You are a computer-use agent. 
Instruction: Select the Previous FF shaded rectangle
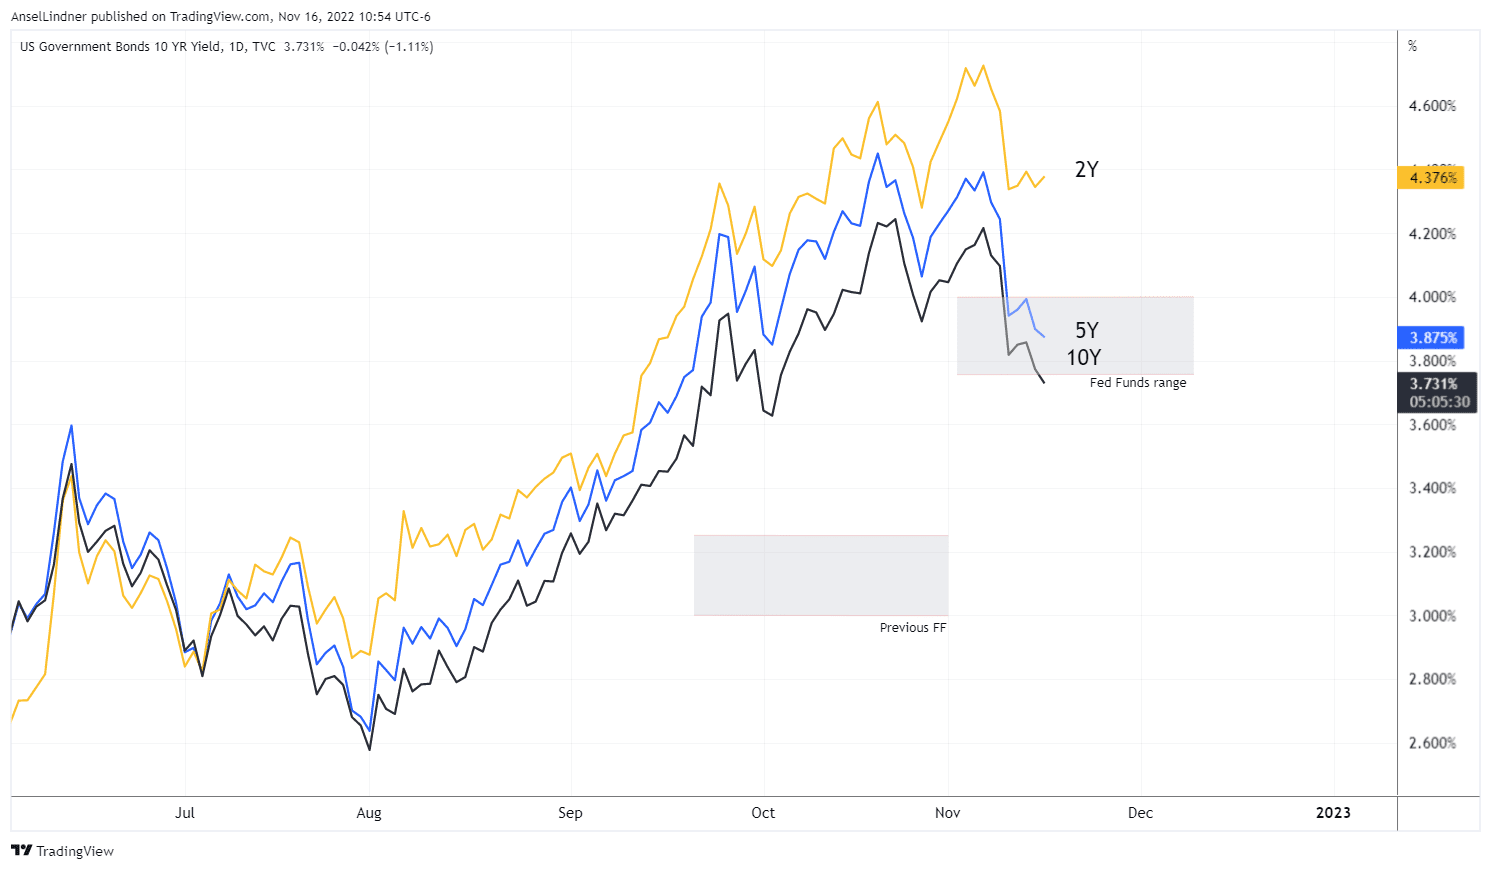click(x=821, y=575)
